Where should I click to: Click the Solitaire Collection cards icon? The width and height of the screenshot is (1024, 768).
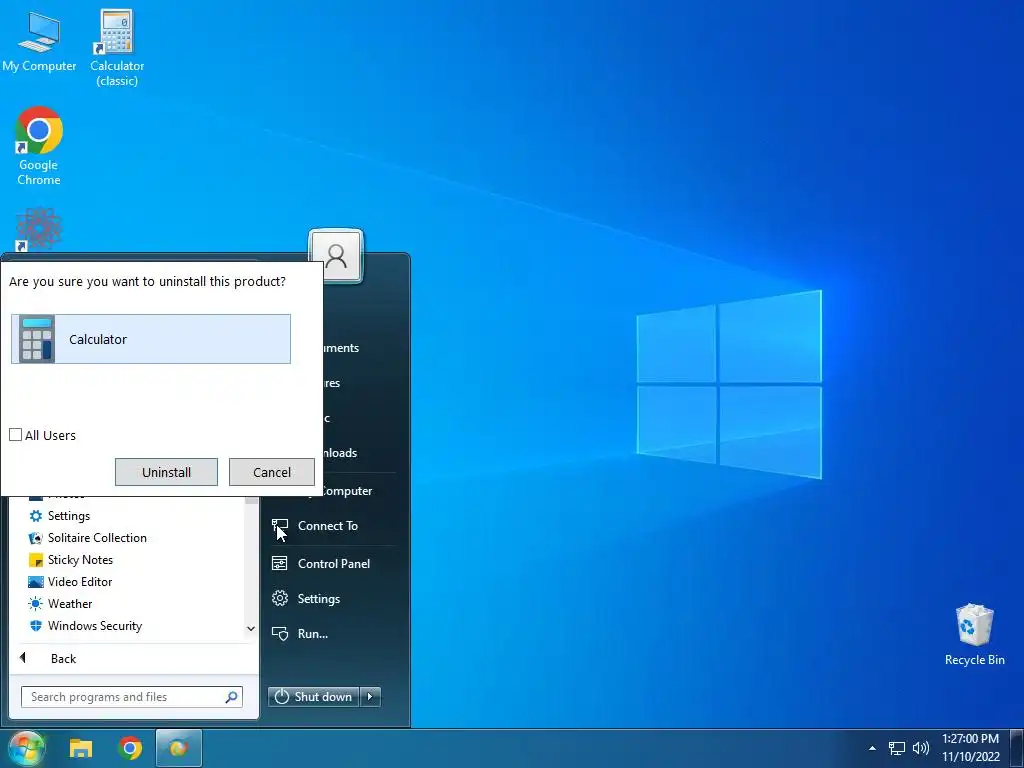pos(35,538)
